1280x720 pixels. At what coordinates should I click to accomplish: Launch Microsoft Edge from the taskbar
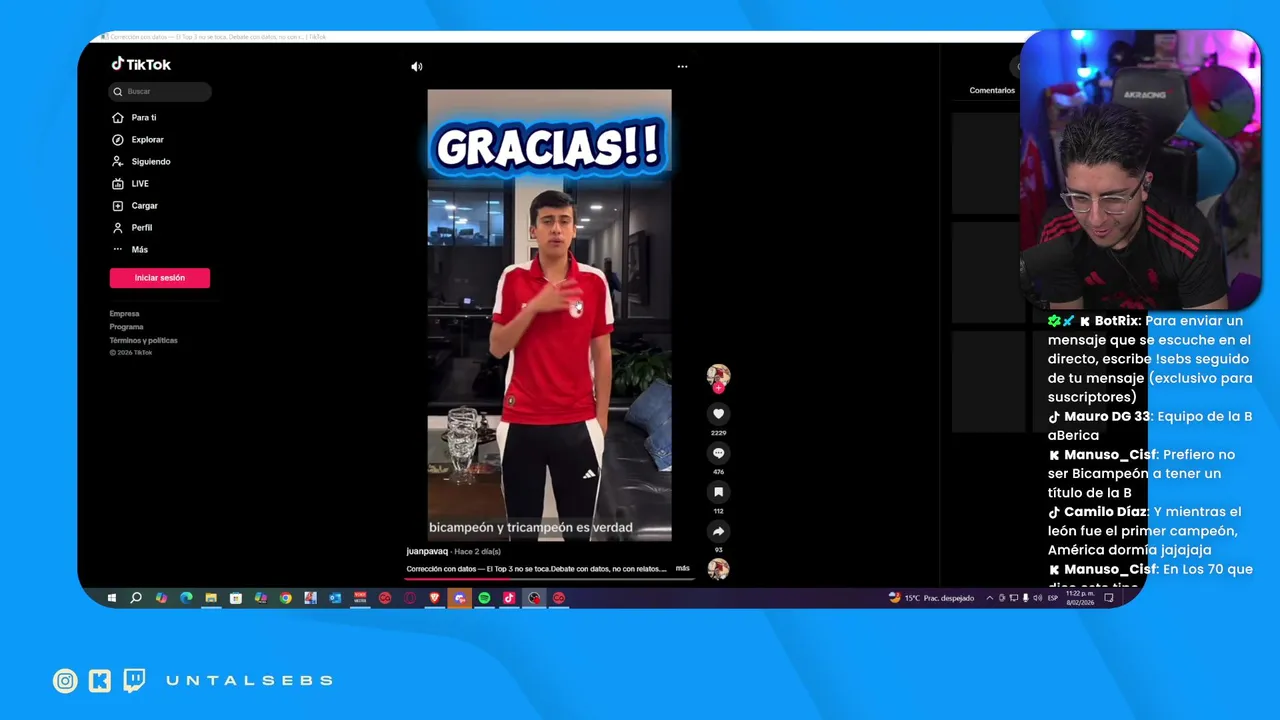[186, 598]
